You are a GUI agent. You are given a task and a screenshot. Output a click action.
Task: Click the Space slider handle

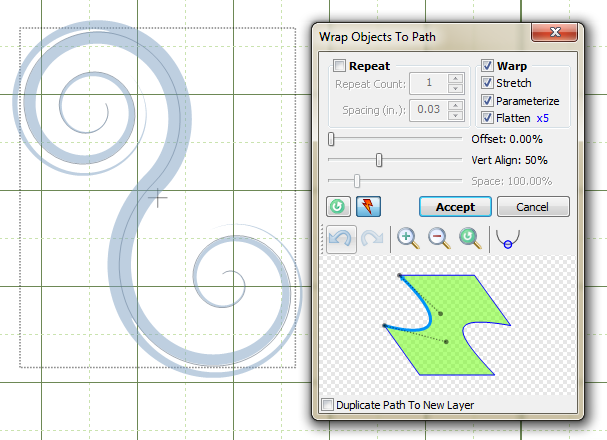coord(357,181)
